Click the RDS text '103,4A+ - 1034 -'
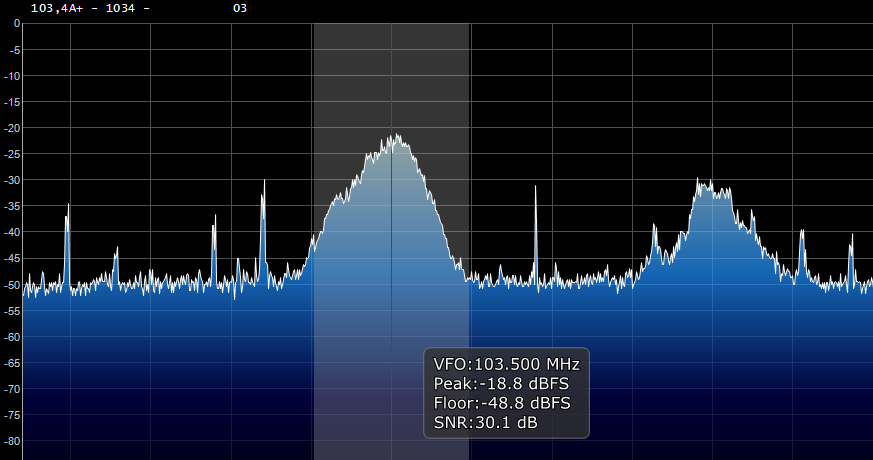This screenshot has height=460, width=873. pyautogui.click(x=90, y=8)
